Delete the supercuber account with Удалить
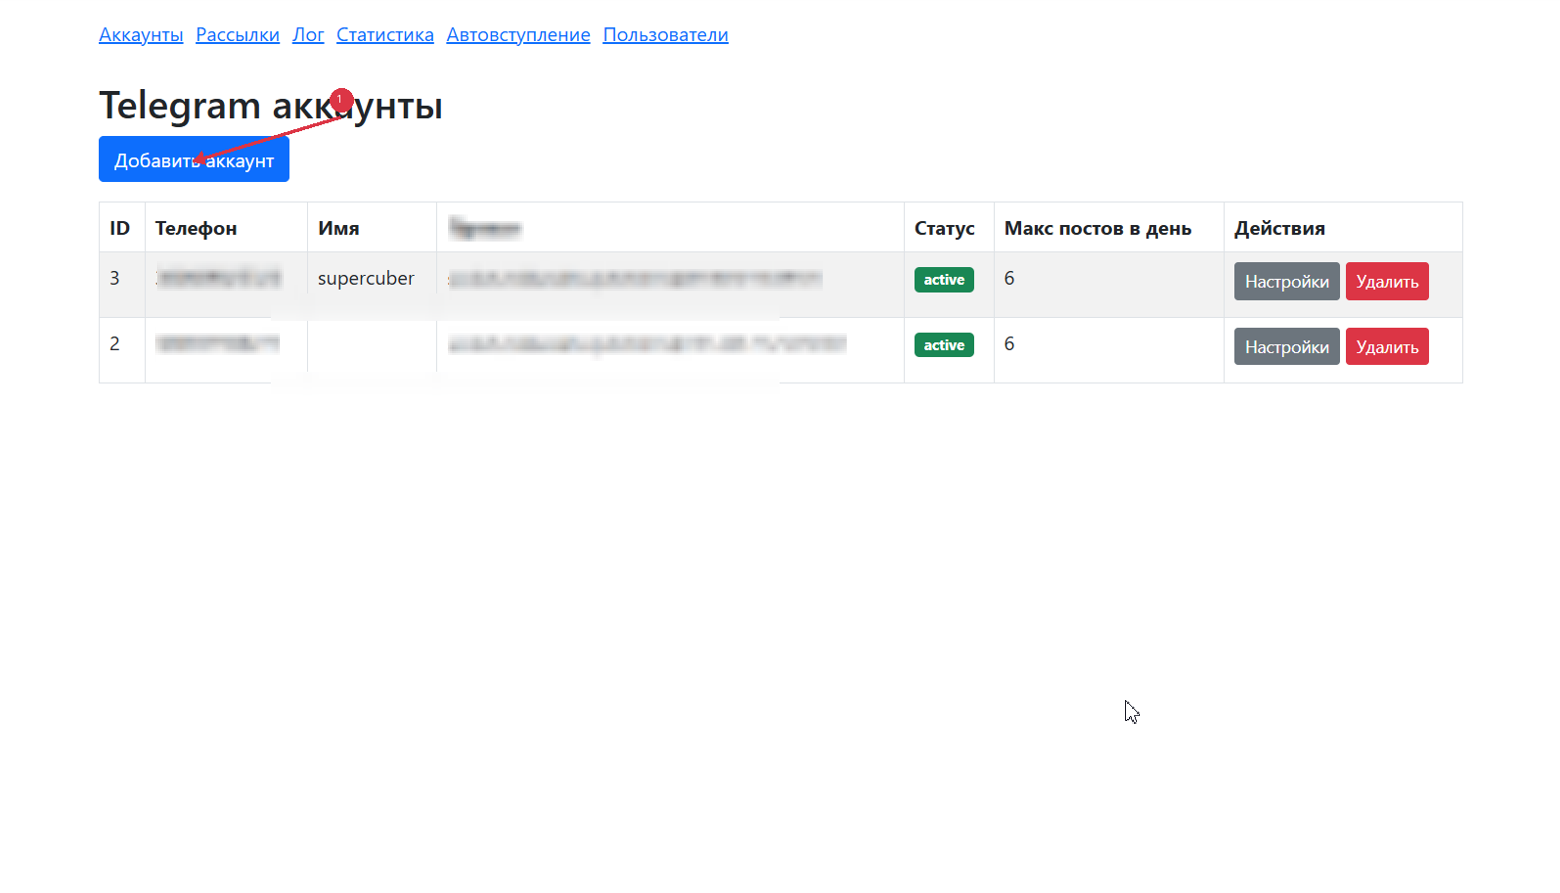This screenshot has width=1560, height=893. coord(1387,282)
